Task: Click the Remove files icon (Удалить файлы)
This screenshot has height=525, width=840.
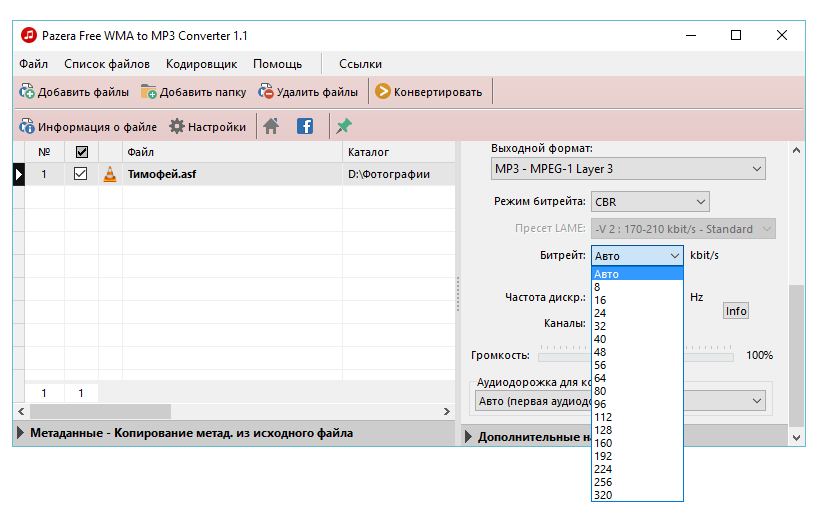Action: coord(266,92)
